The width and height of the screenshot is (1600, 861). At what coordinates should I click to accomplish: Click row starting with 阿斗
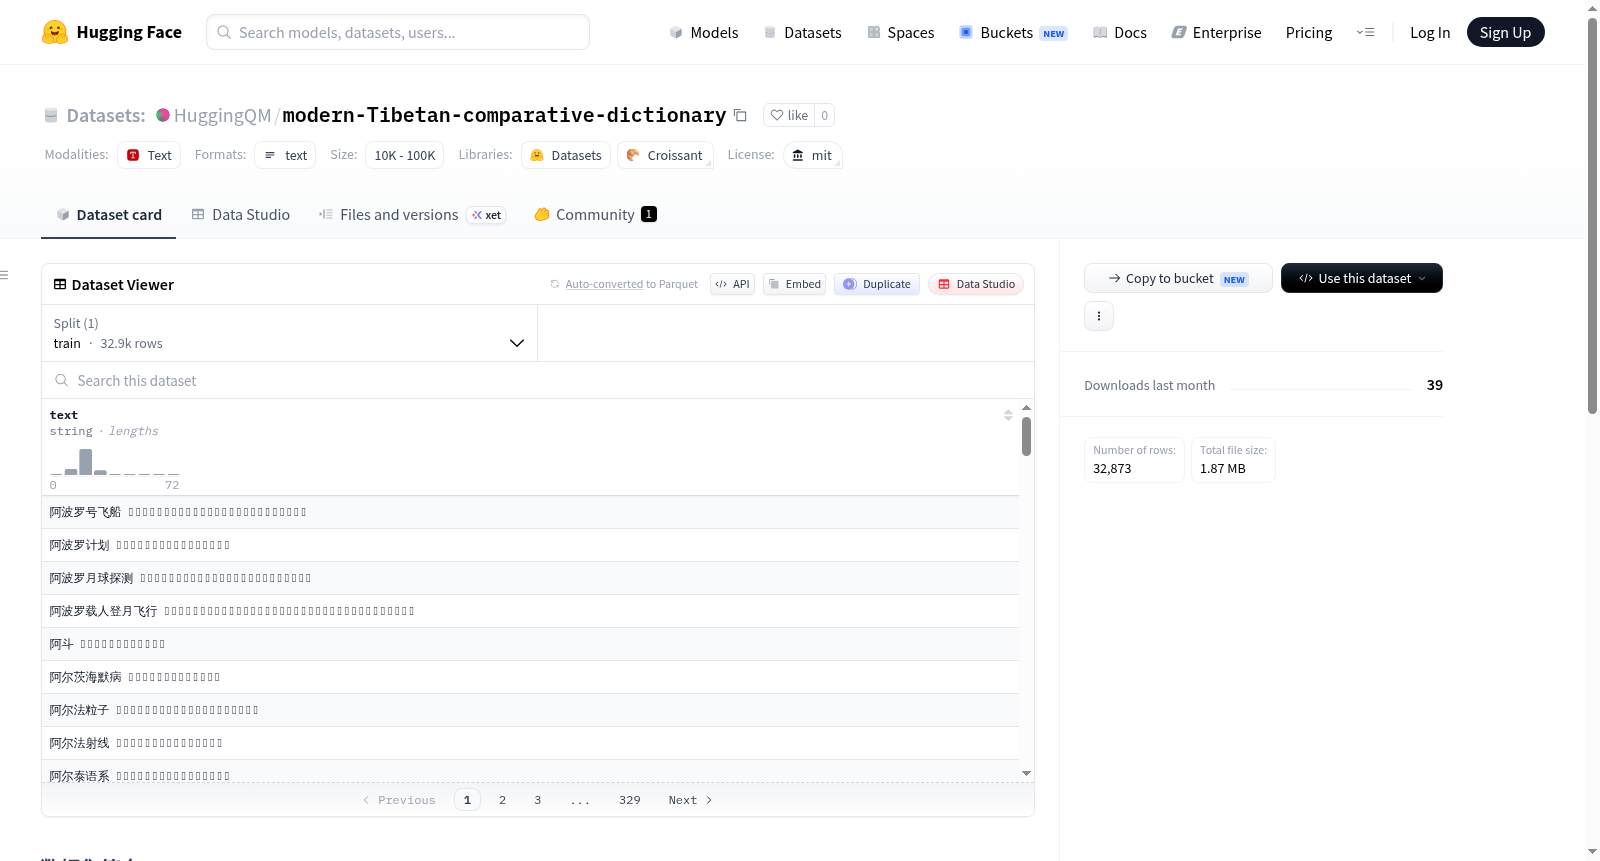coord(530,644)
